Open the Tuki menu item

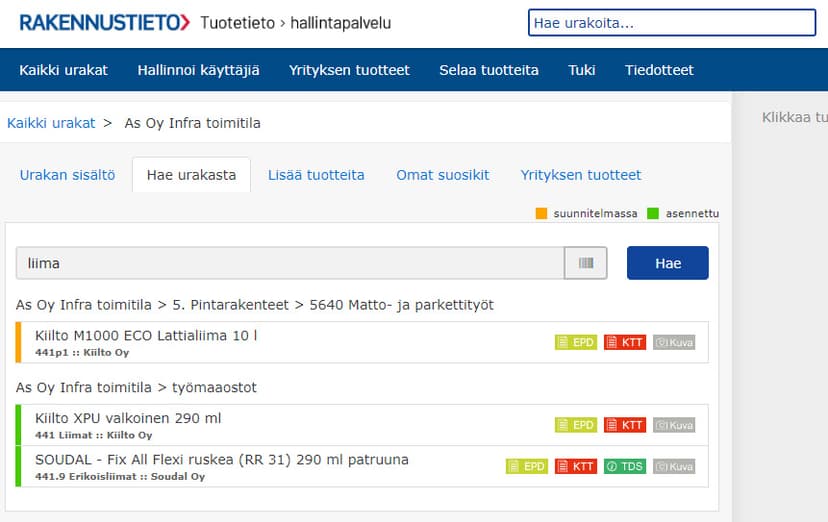582,70
